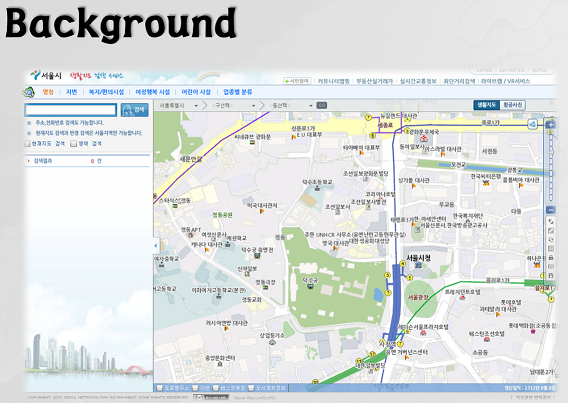The image size is (568, 403).
Task: Click the 영국 대사관 flag marker
Action: click(335, 248)
